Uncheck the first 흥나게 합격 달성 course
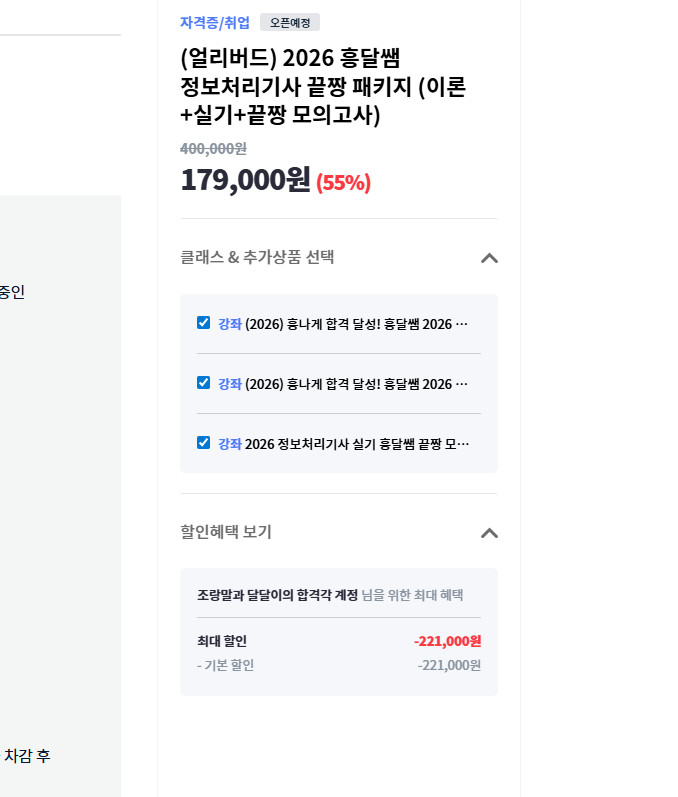The height and width of the screenshot is (797, 678). tap(204, 323)
